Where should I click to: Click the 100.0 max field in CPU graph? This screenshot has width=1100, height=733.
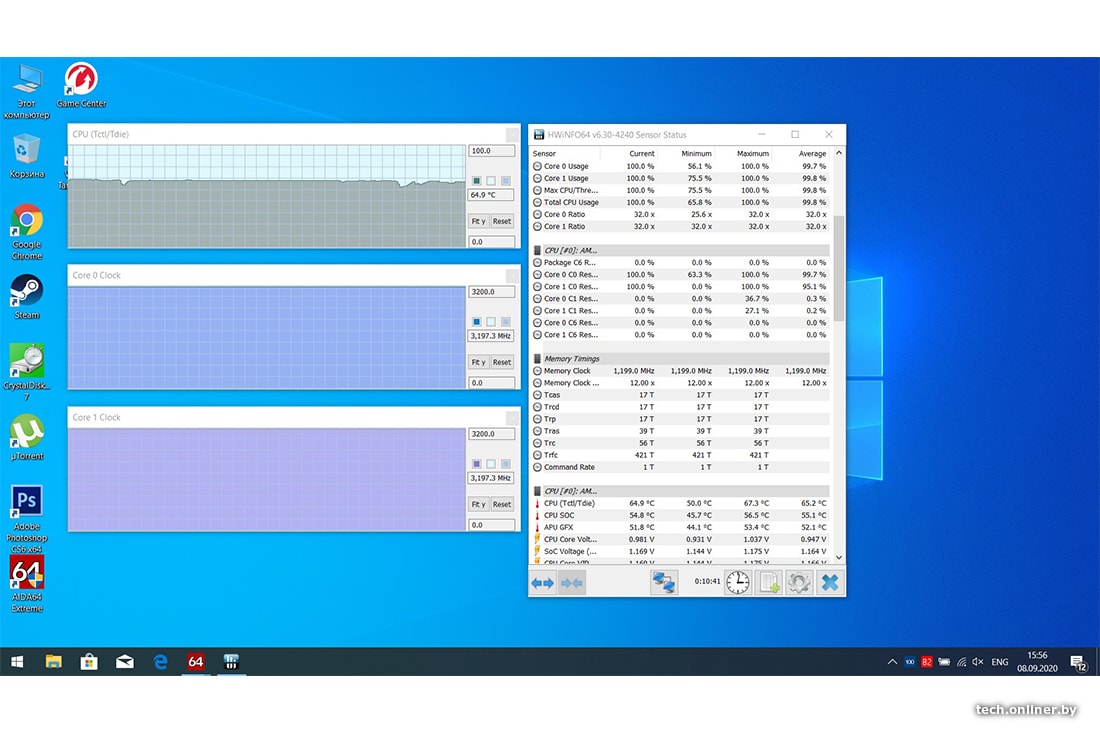(492, 151)
